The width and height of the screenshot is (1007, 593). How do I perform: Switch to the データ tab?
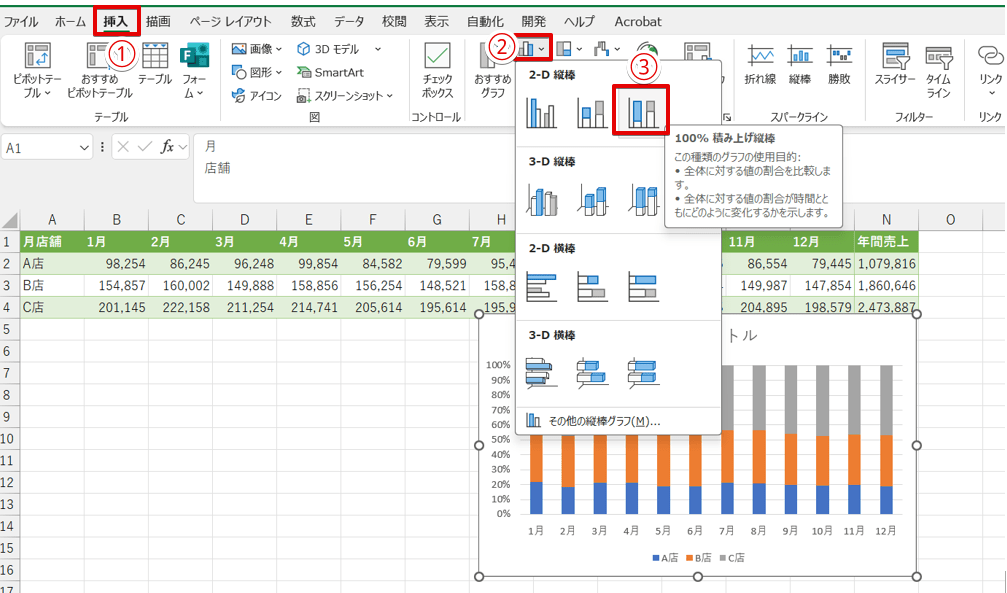tap(349, 21)
